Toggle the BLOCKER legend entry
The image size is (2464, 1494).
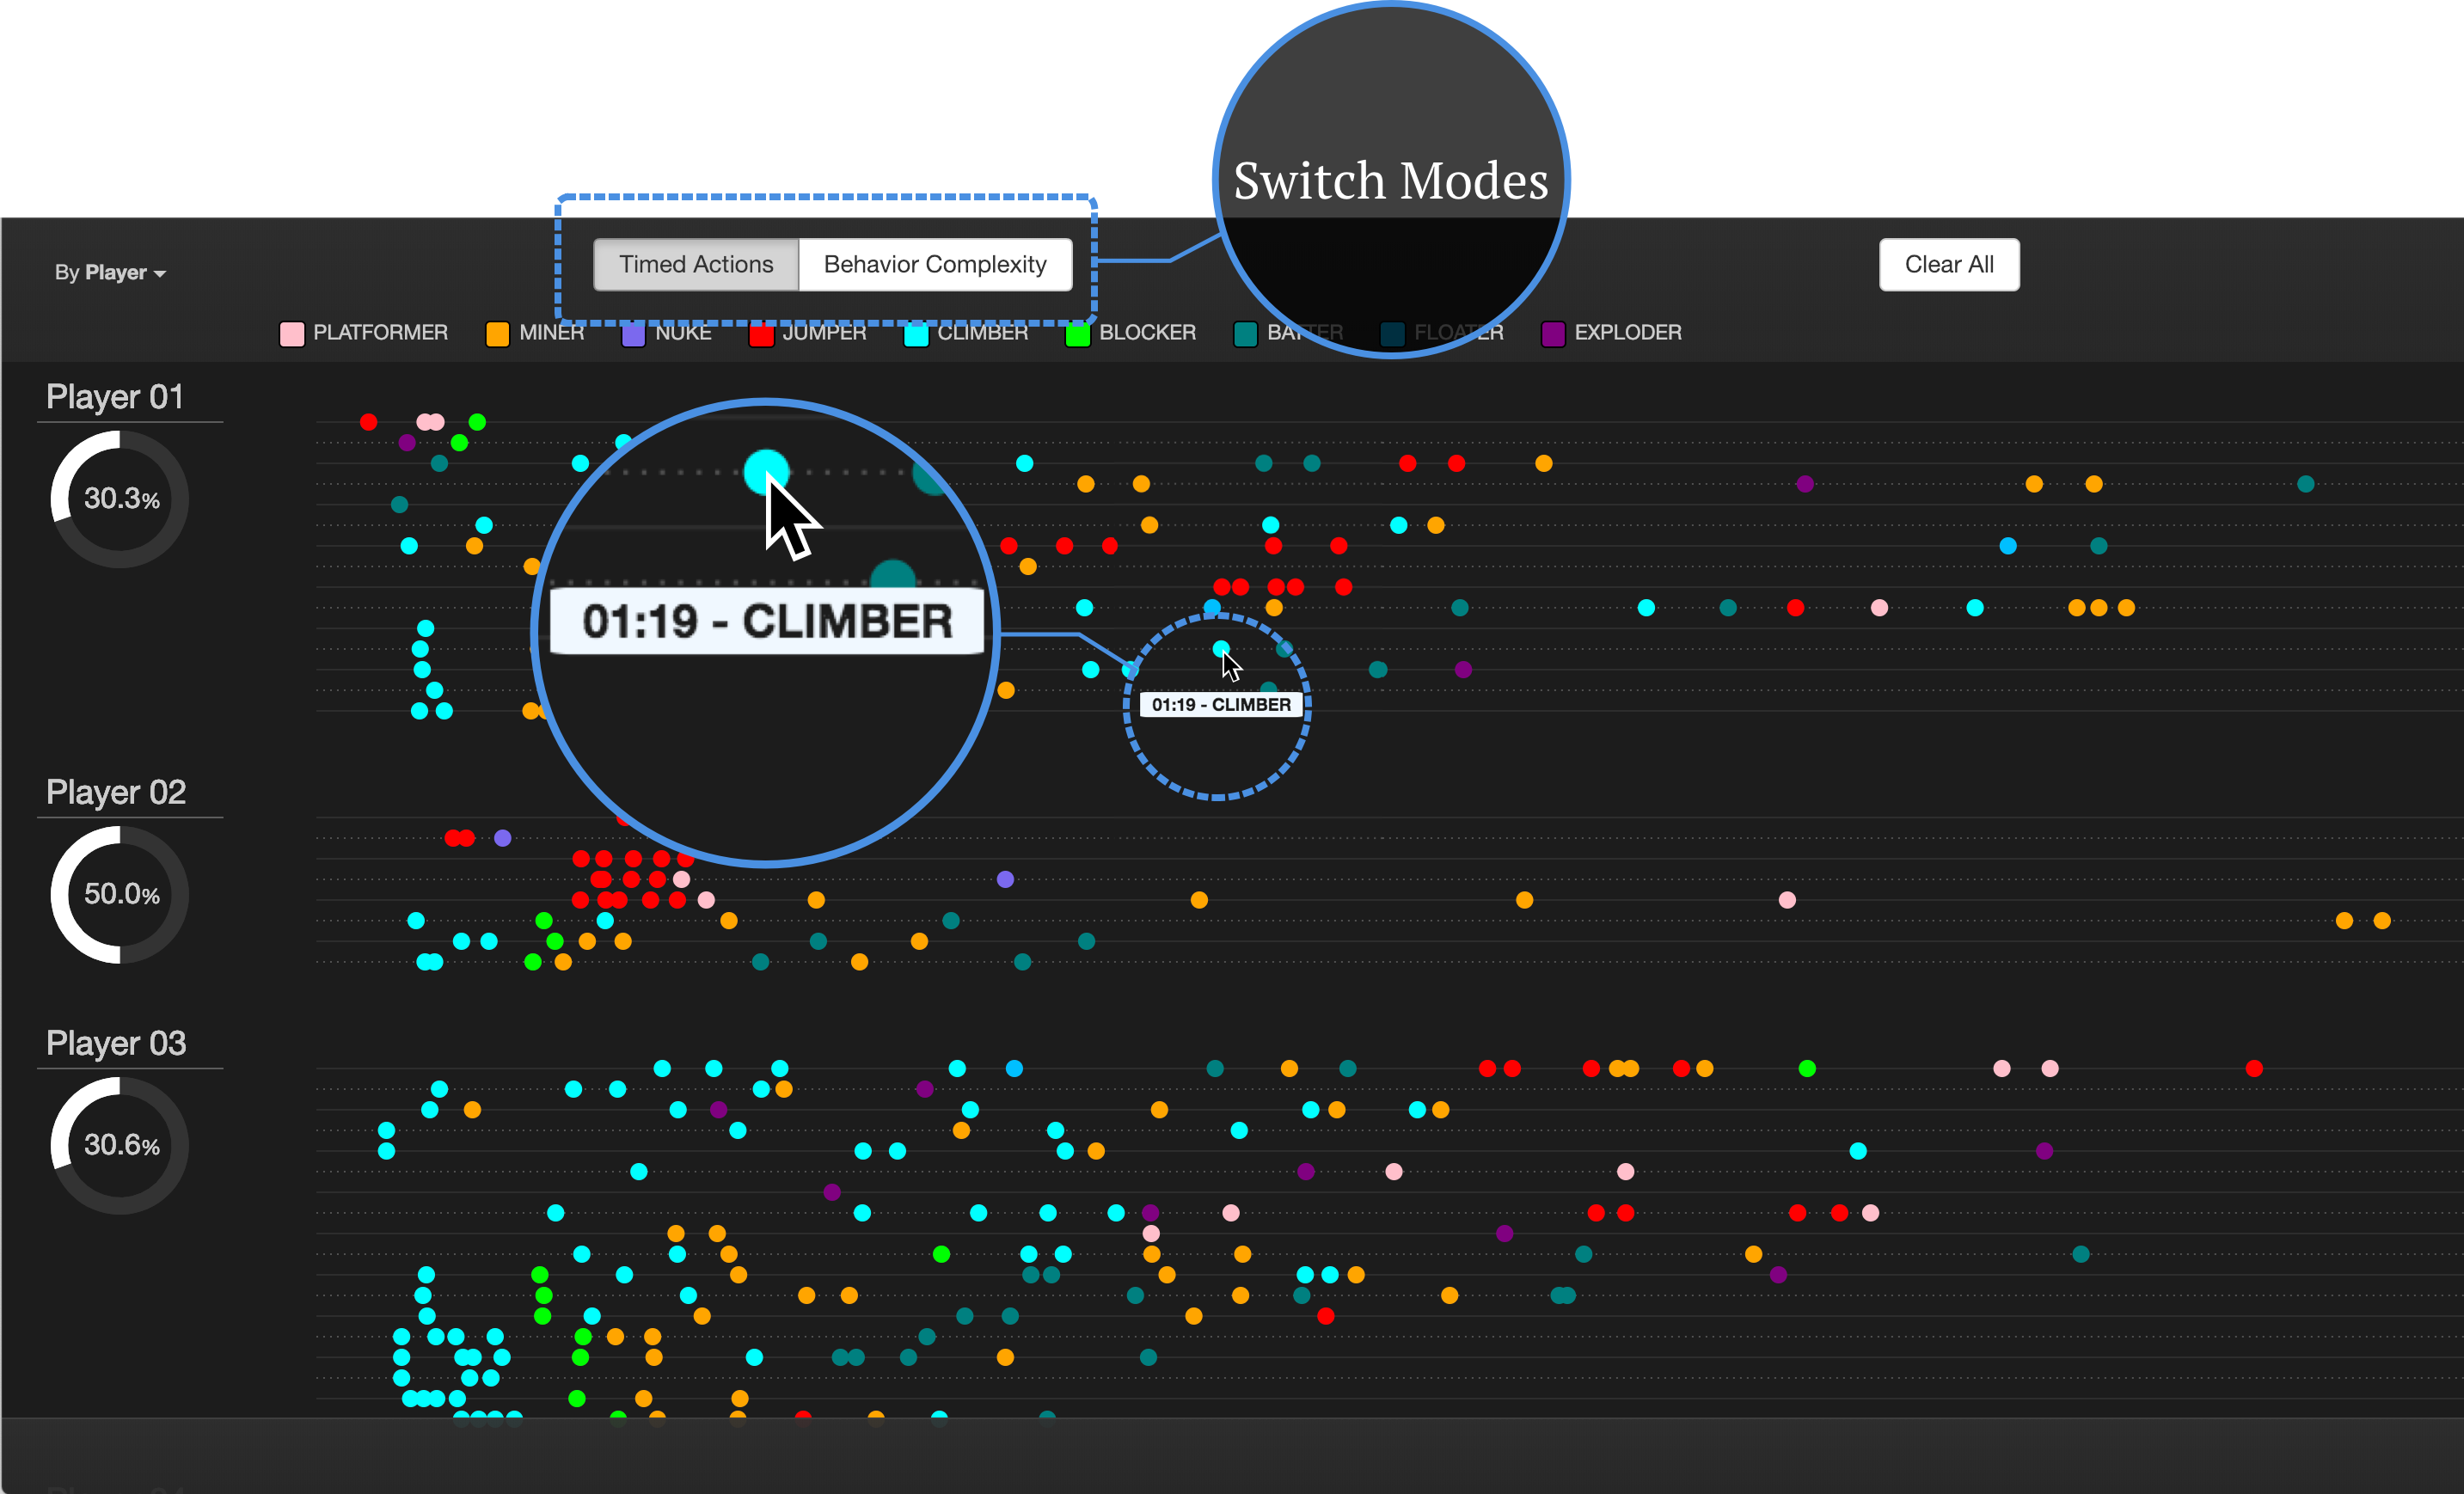pos(1131,333)
